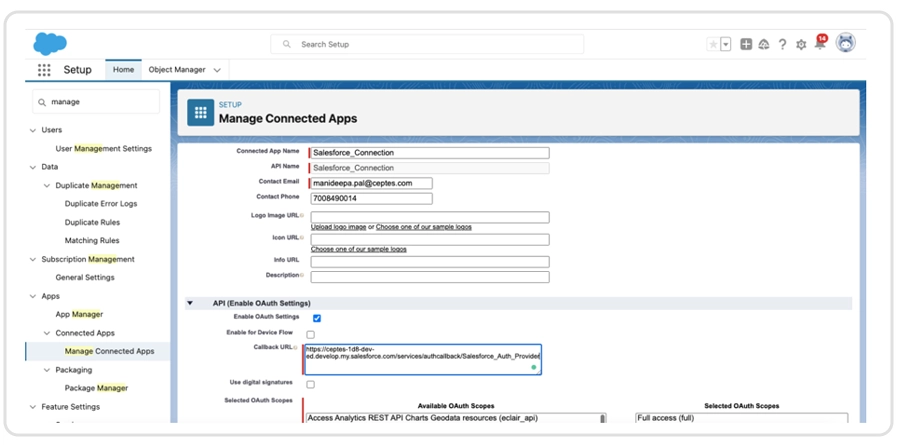Open the Trailhead guidance icon
This screenshot has width=900, height=445.
(x=764, y=45)
